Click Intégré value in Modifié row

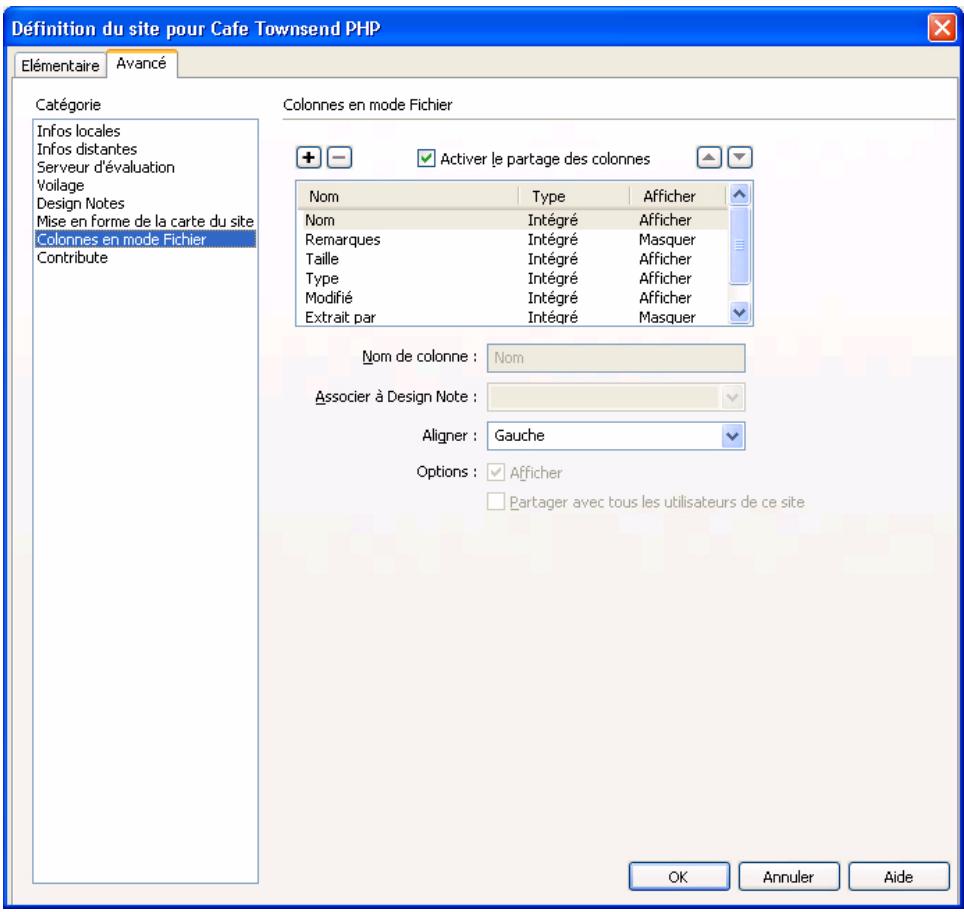tap(553, 298)
